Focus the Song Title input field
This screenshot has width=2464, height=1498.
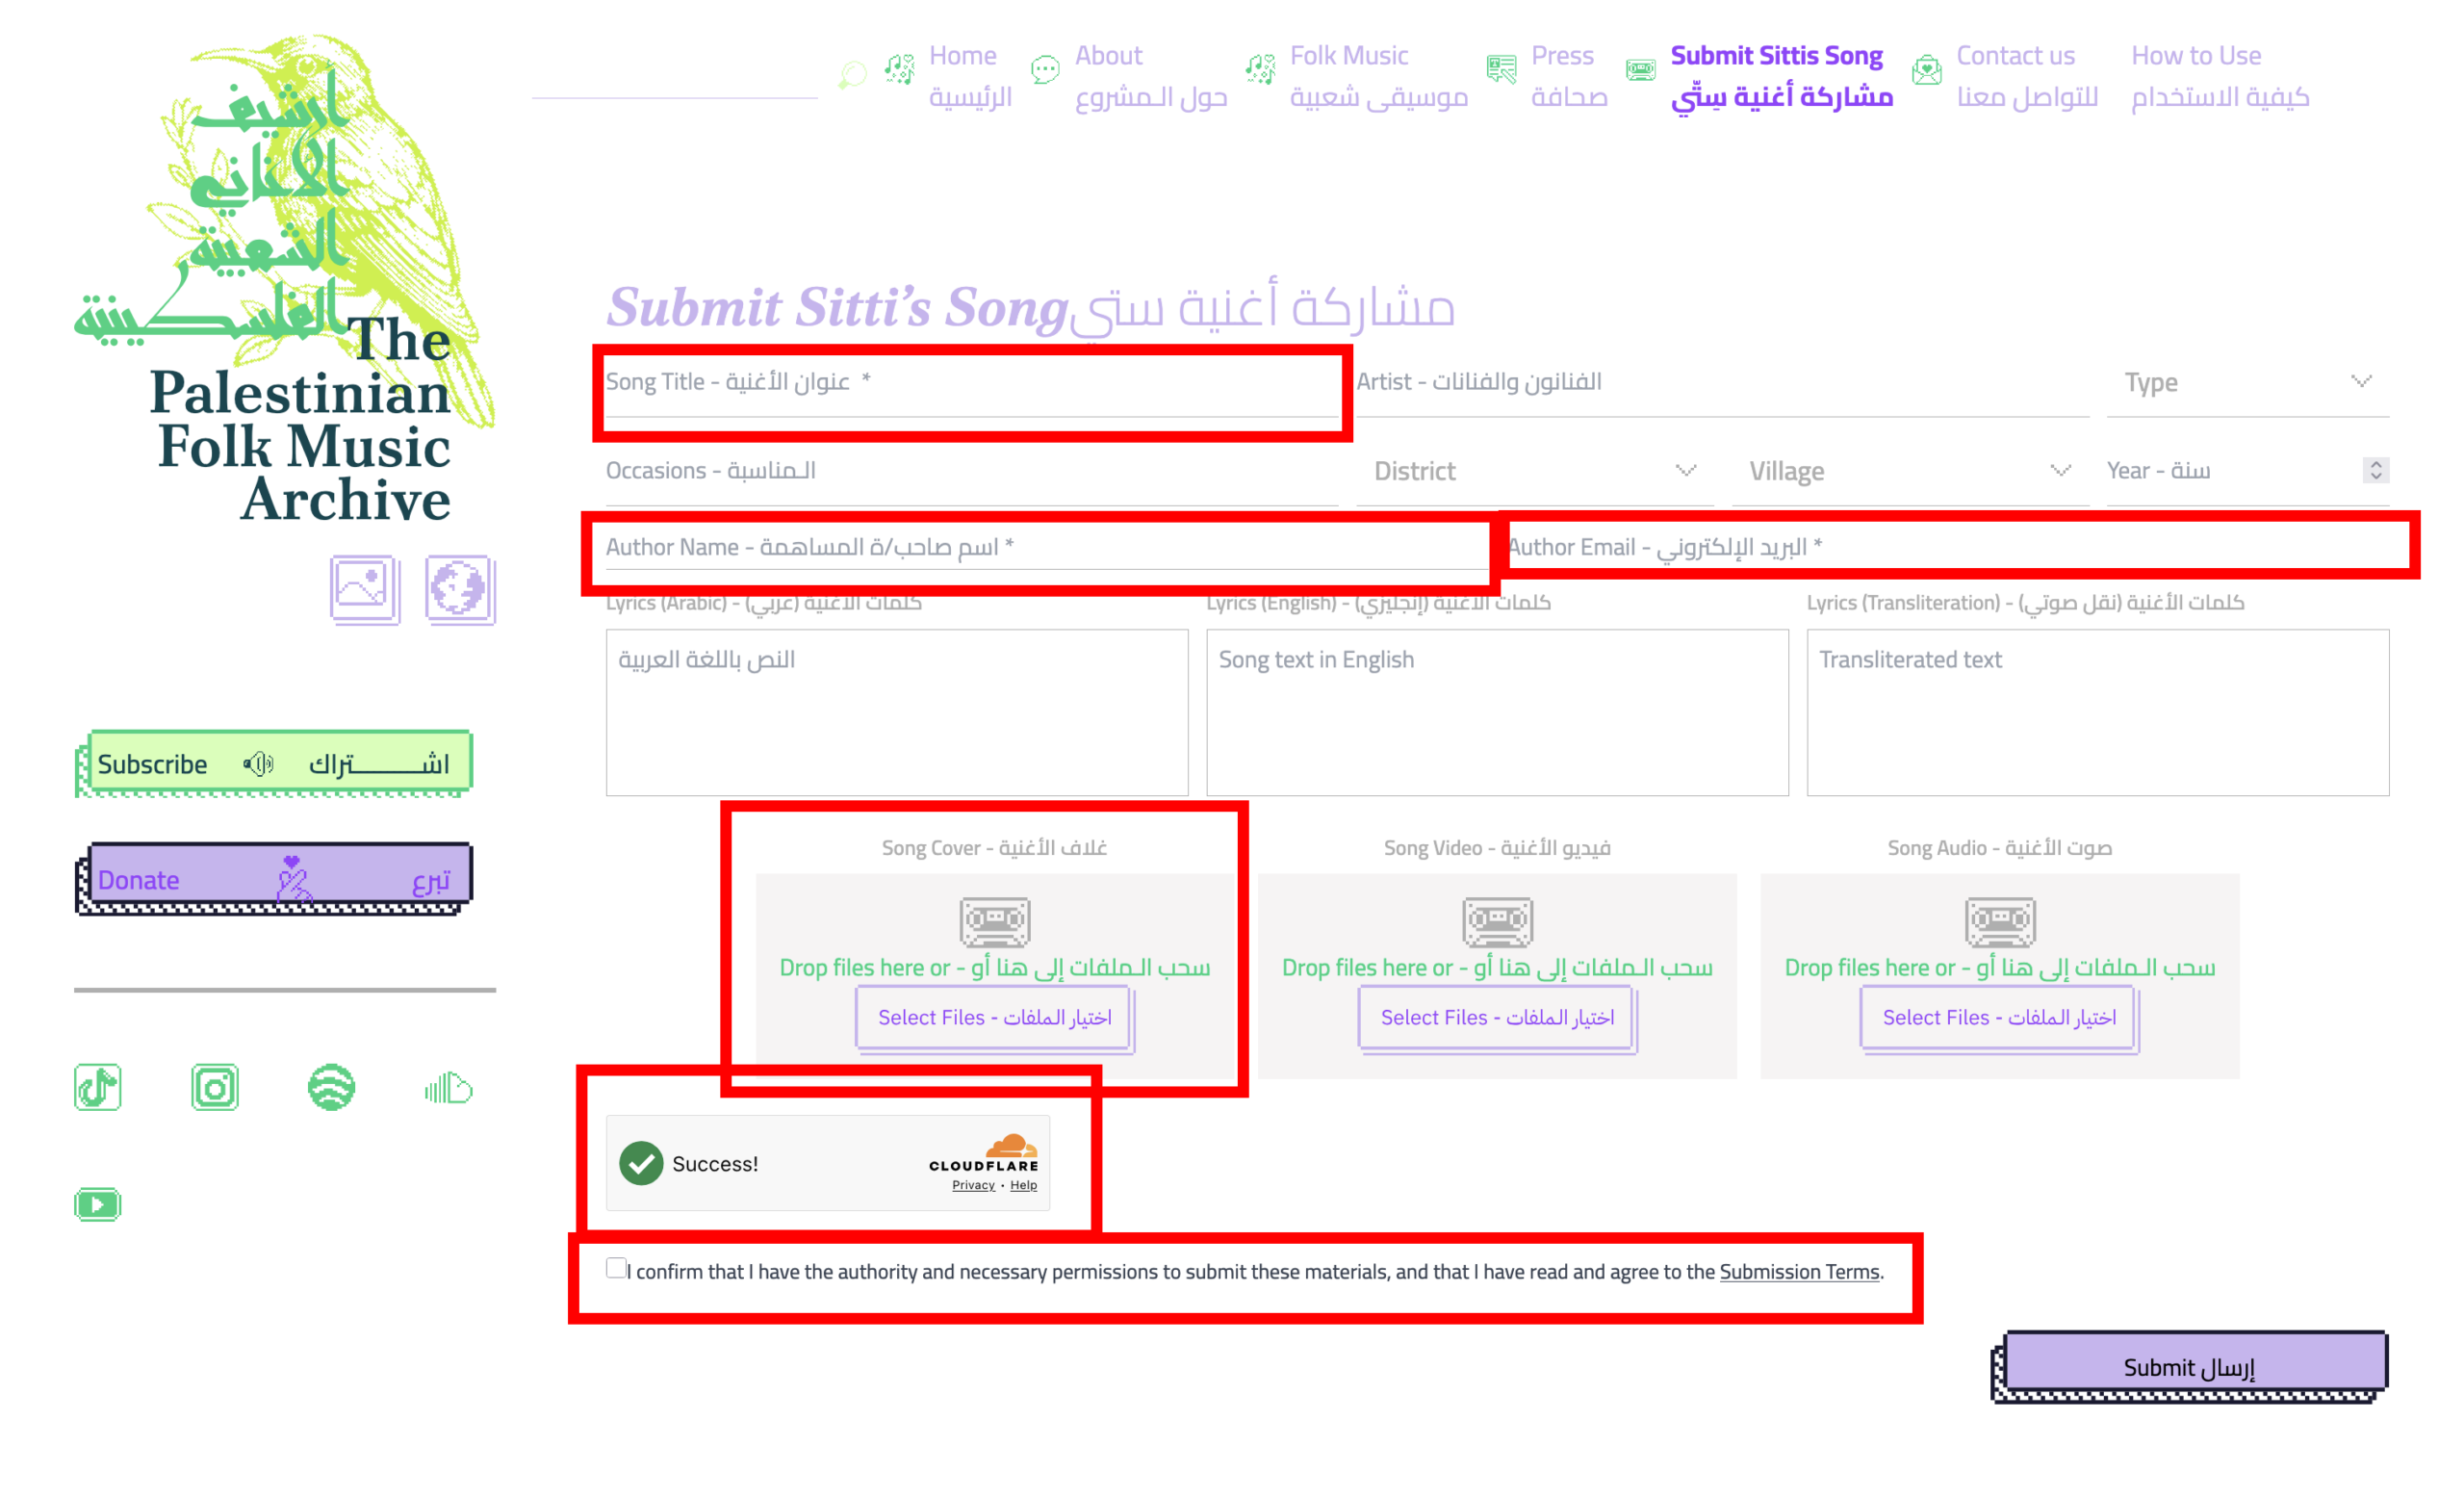971,382
